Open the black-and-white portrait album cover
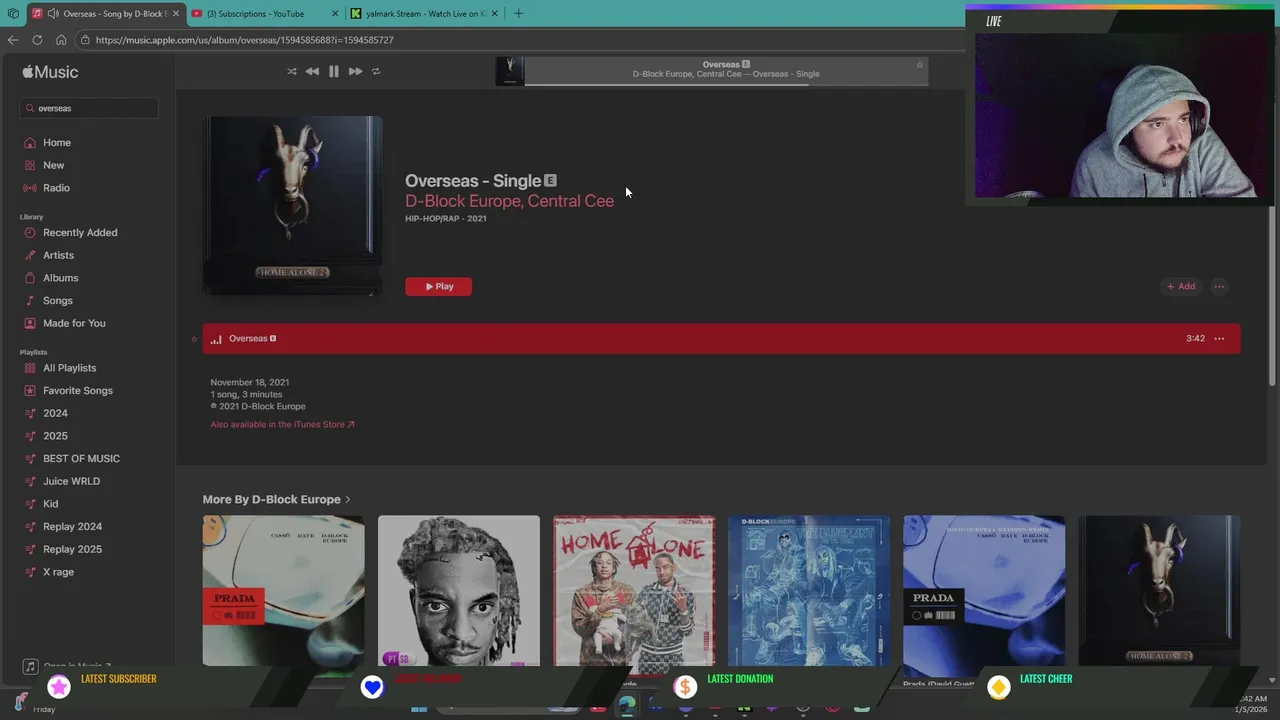The height and width of the screenshot is (720, 1280). (x=459, y=591)
